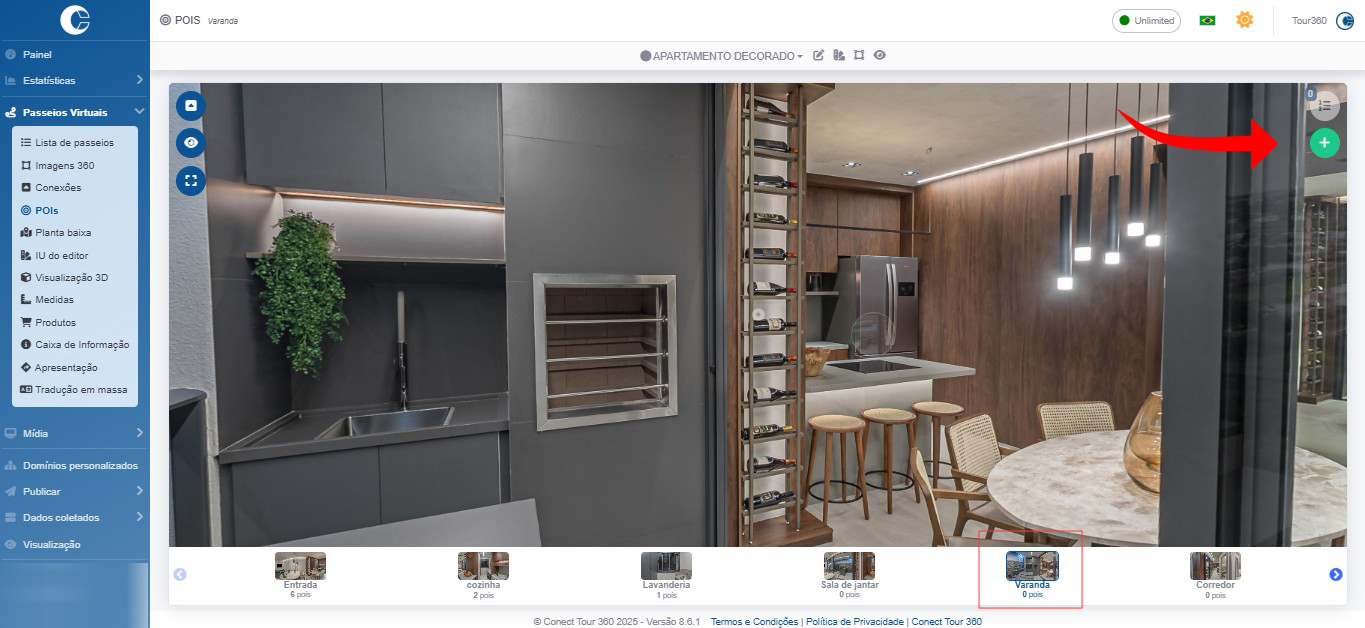Viewport: 1365px width, 628px height.
Task: Click the Termos e Condições link
Action: pyautogui.click(x=754, y=622)
